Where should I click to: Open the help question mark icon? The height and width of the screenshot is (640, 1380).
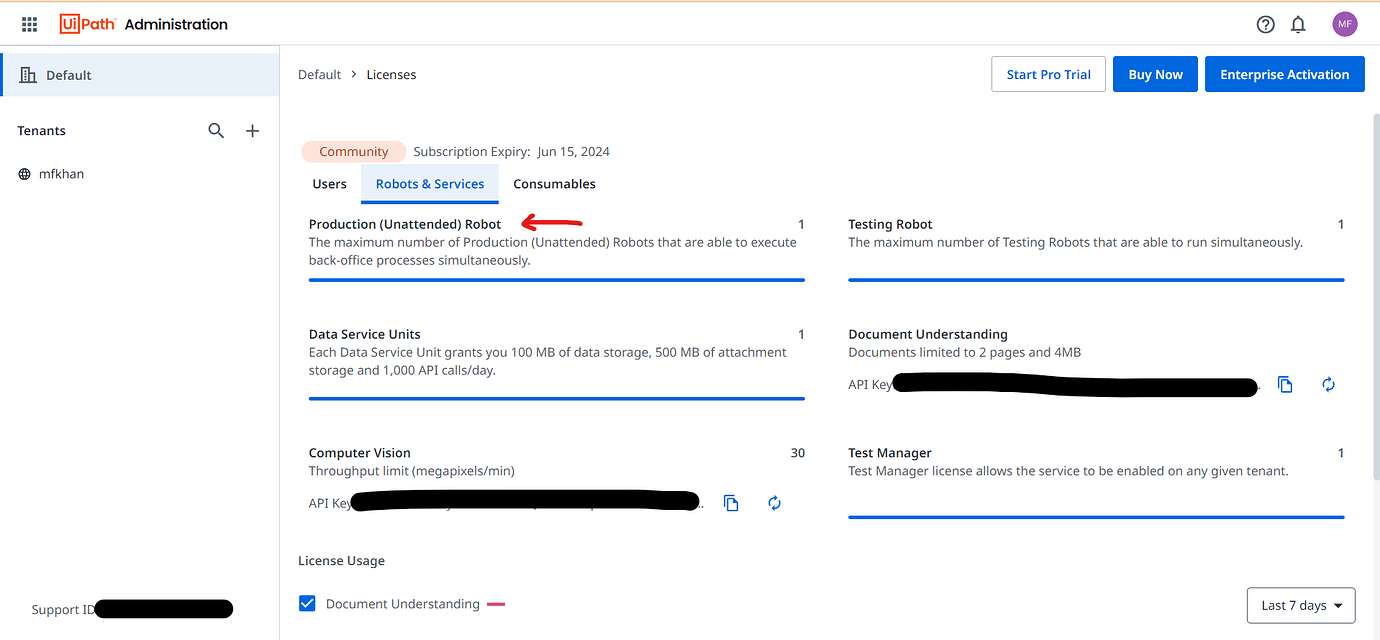pyautogui.click(x=1265, y=23)
